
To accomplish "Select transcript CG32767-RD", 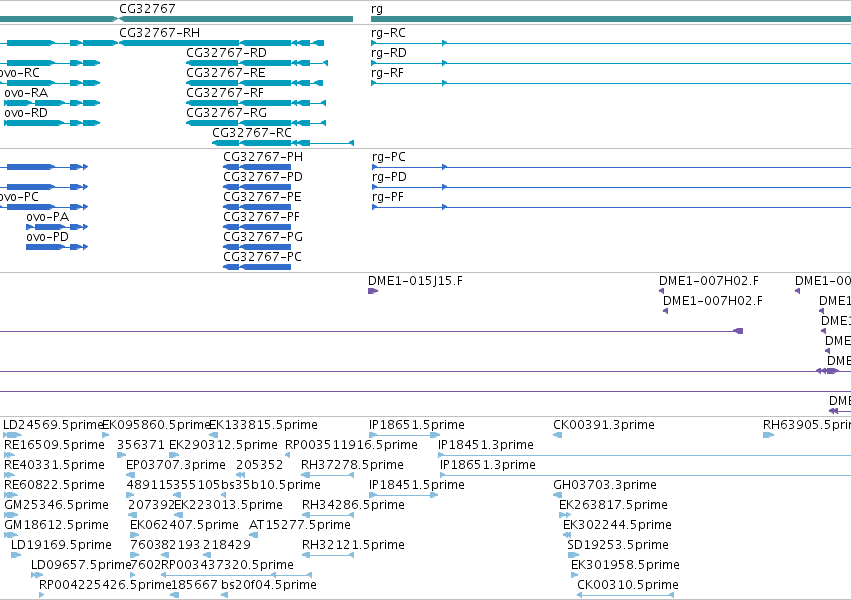I will coord(257,63).
